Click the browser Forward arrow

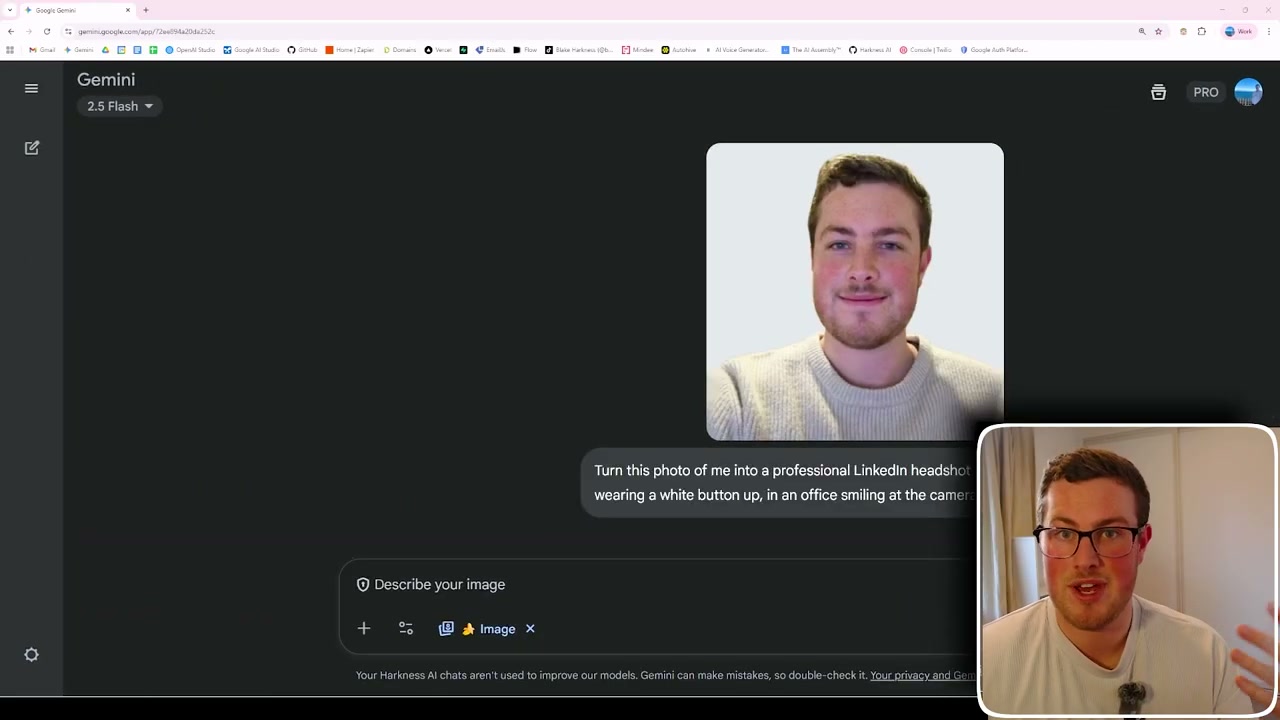click(x=28, y=31)
